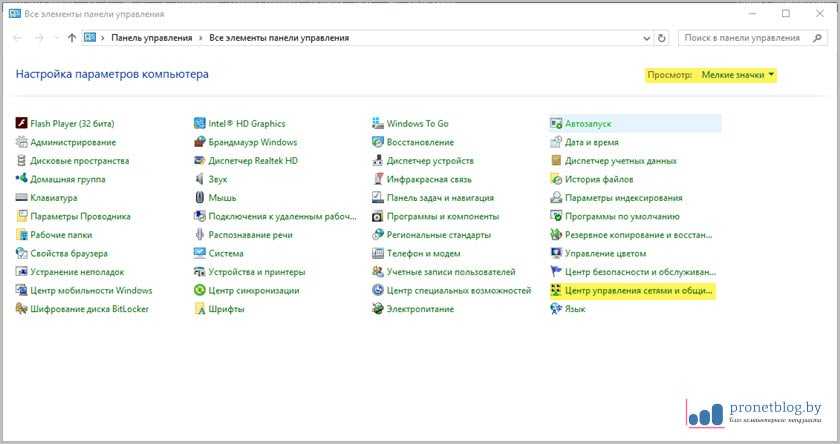840x444 pixels.
Task: Select Все элементы панели управления breadcrumb segment
Action: click(x=279, y=38)
